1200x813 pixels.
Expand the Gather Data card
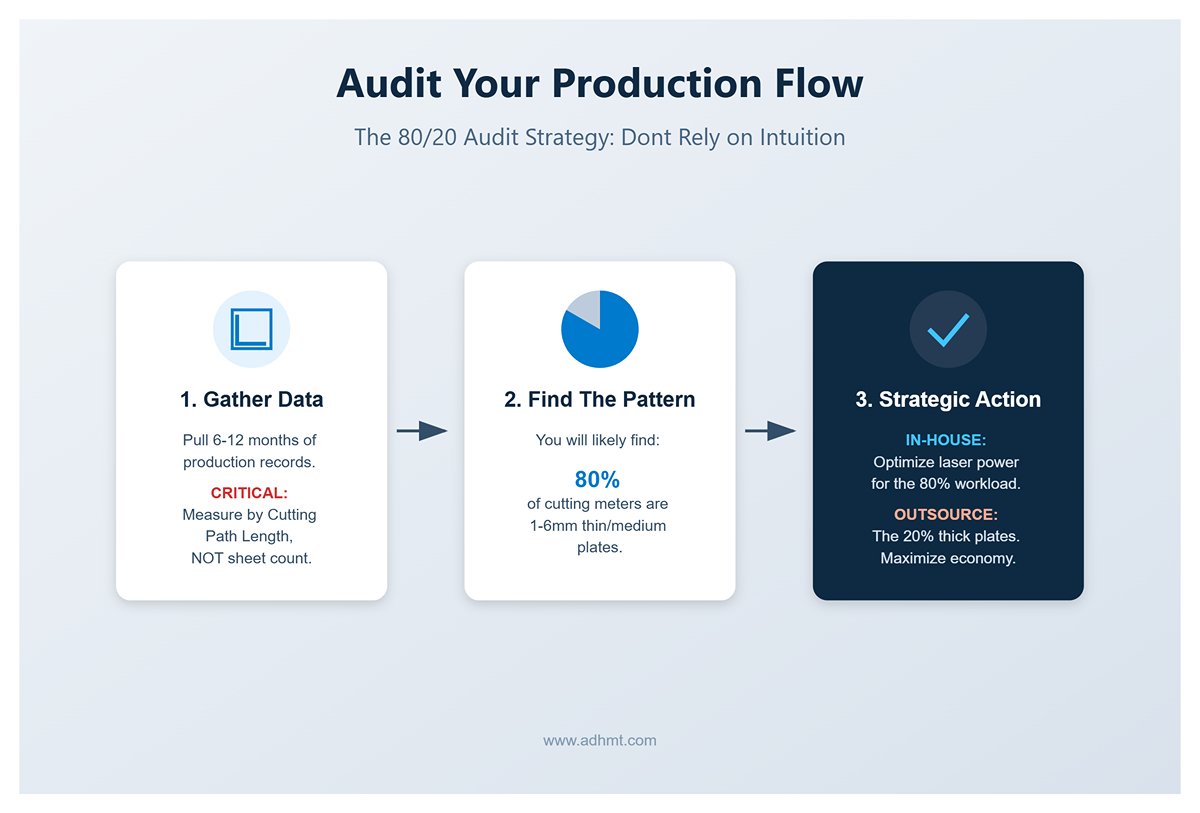(250, 430)
